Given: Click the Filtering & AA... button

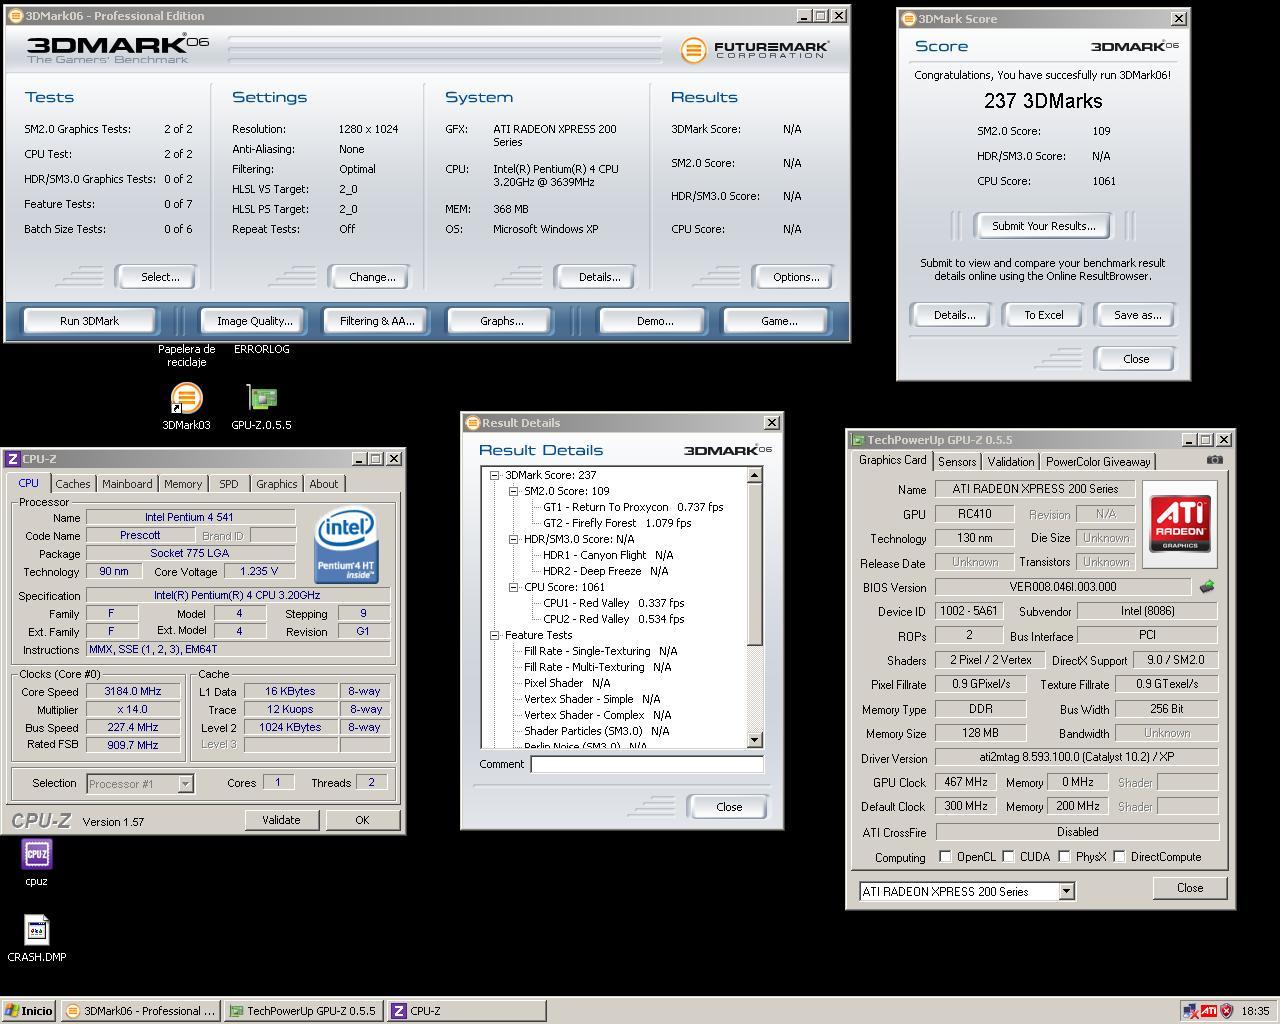Looking at the screenshot, I should 377,321.
